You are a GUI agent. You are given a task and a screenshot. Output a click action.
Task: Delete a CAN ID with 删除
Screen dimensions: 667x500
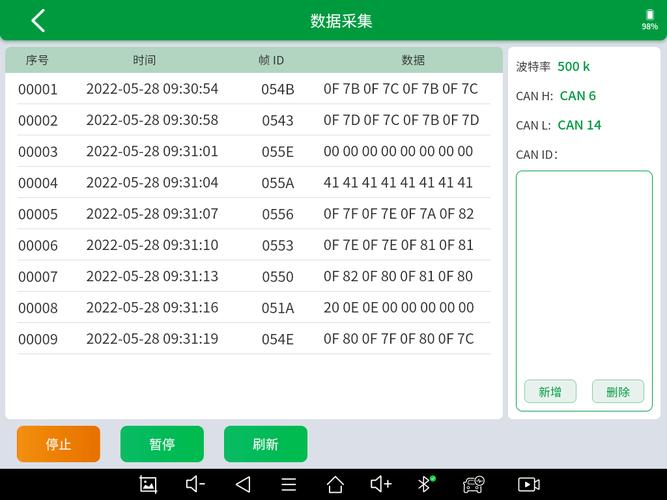coord(618,391)
